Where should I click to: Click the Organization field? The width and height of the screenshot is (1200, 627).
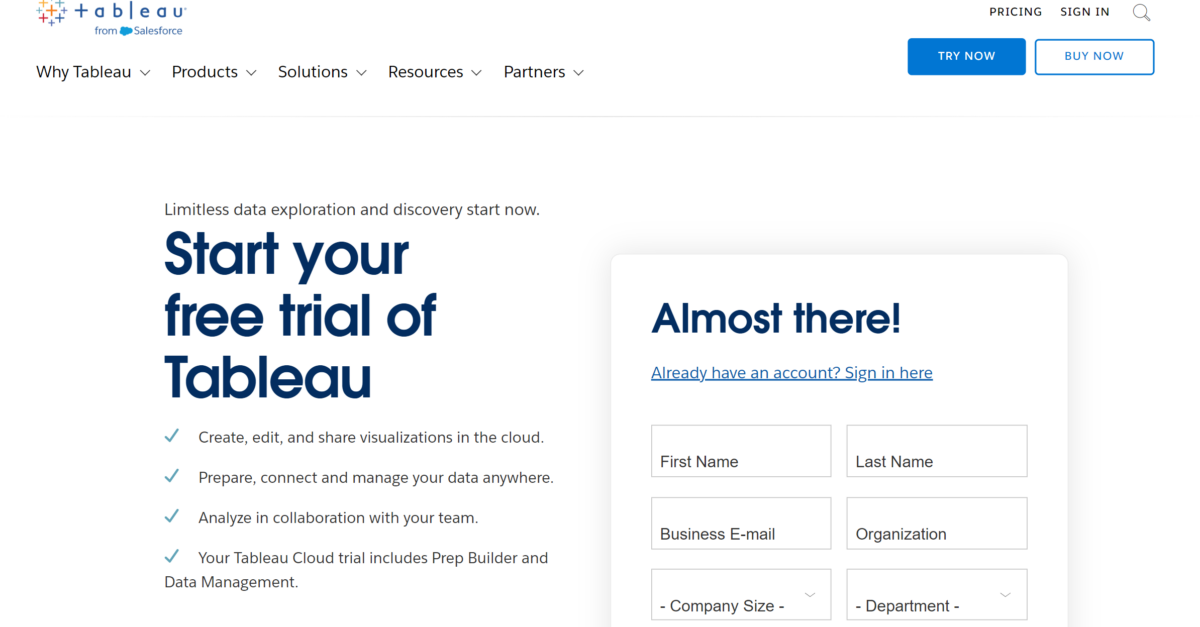coord(936,523)
